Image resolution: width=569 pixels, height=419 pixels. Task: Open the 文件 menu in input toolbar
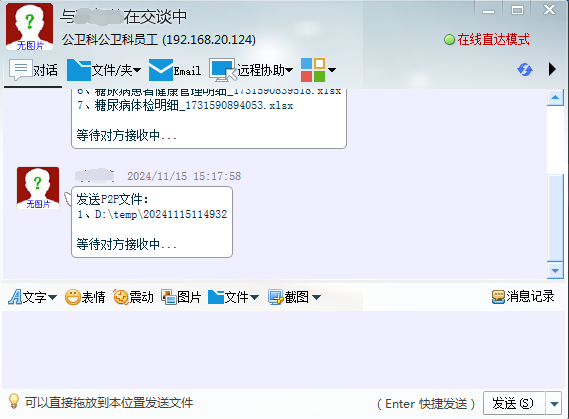click(x=233, y=297)
